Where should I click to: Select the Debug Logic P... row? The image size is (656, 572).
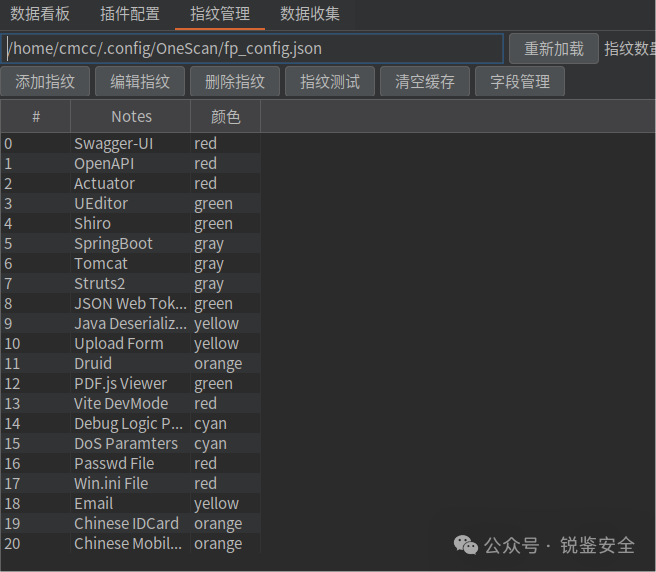click(131, 423)
